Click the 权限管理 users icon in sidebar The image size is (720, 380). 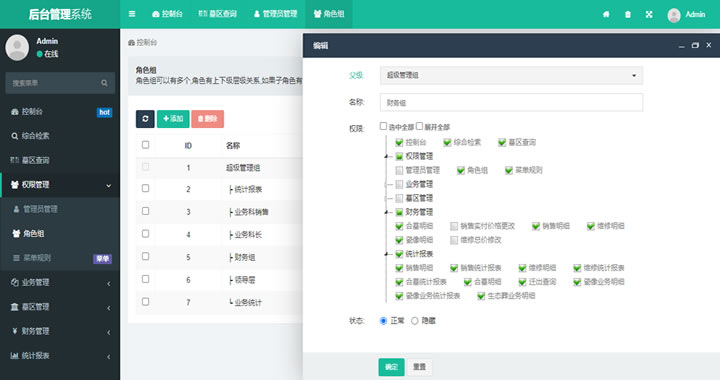point(15,184)
